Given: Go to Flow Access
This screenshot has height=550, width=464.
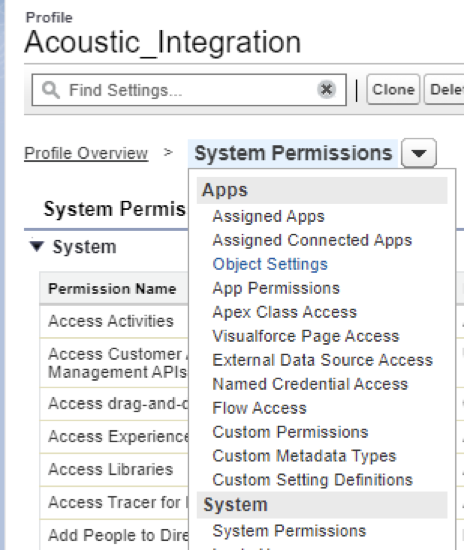Looking at the screenshot, I should pyautogui.click(x=260, y=408).
